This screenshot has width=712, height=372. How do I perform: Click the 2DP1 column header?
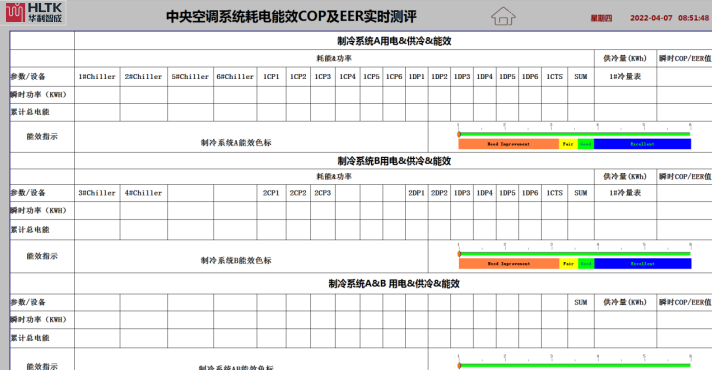tap(416, 193)
